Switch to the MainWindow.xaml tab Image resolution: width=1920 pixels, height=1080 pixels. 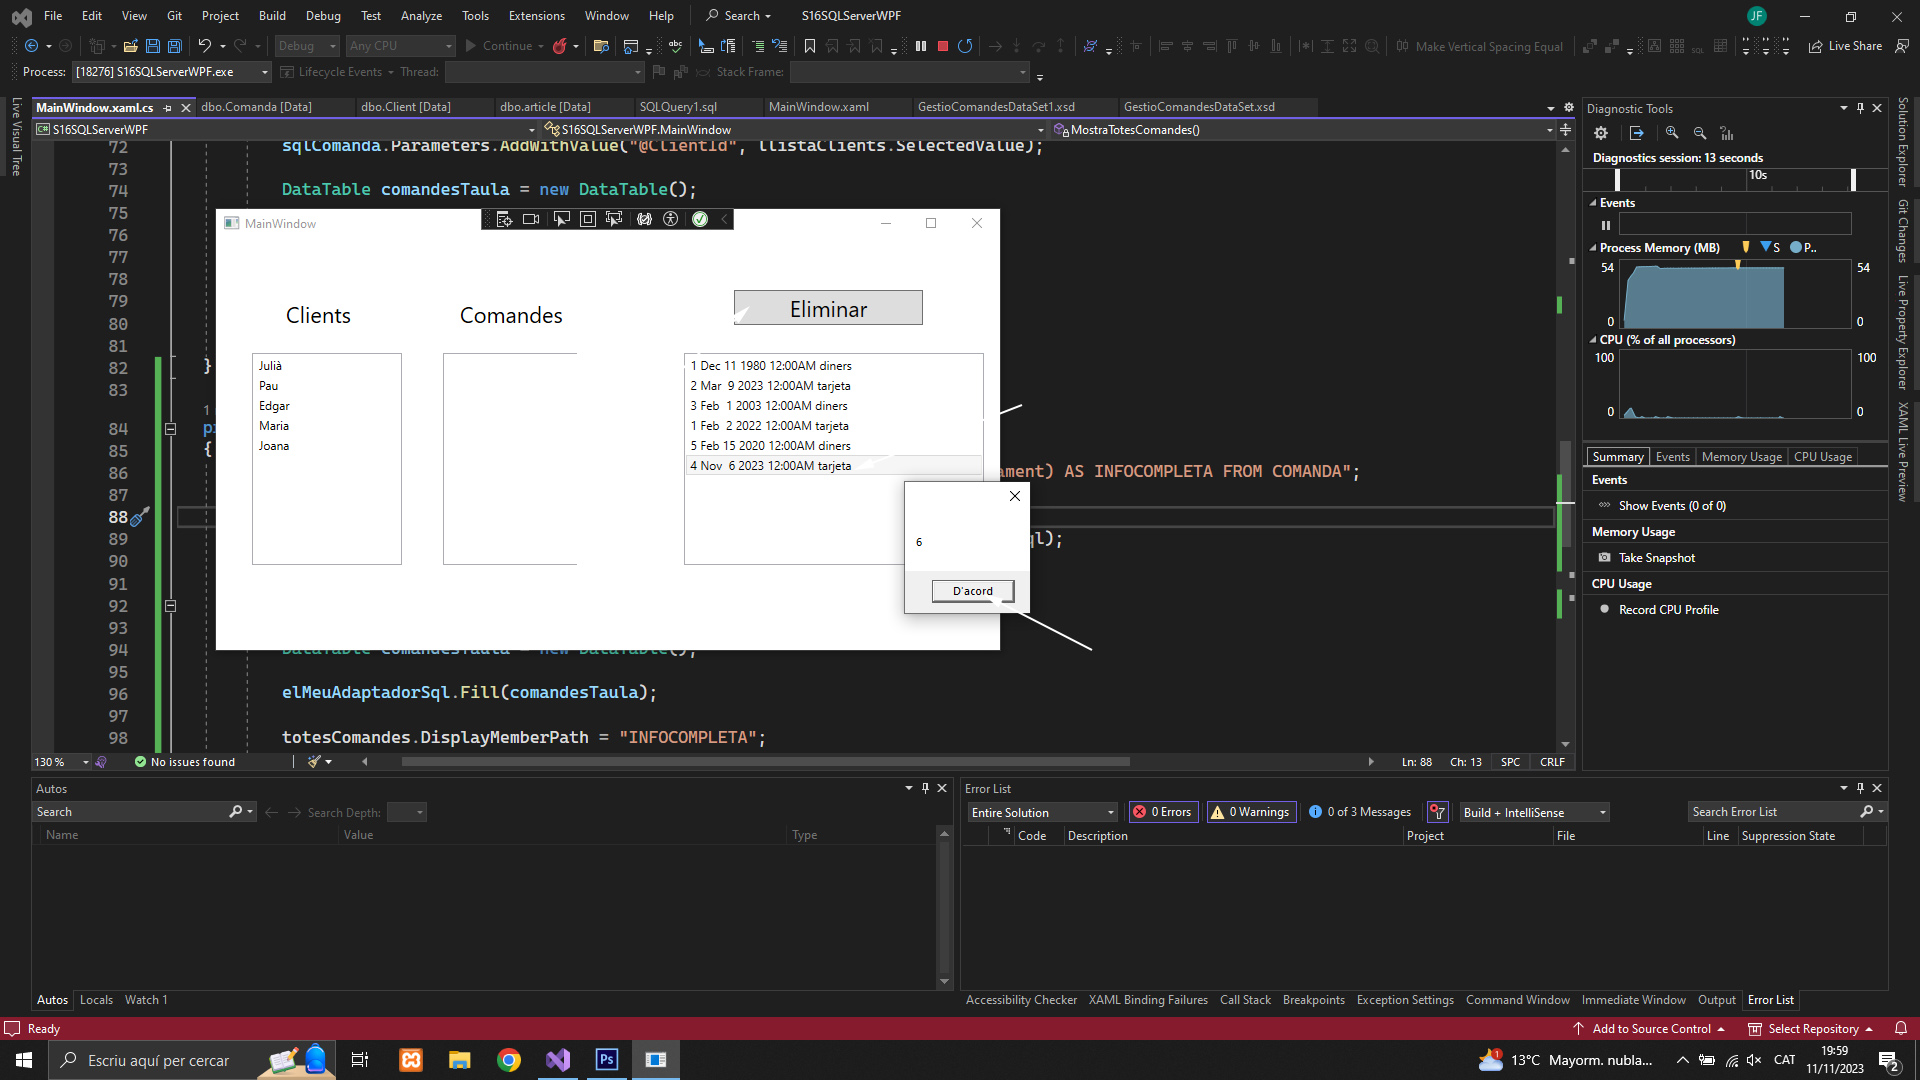818,107
